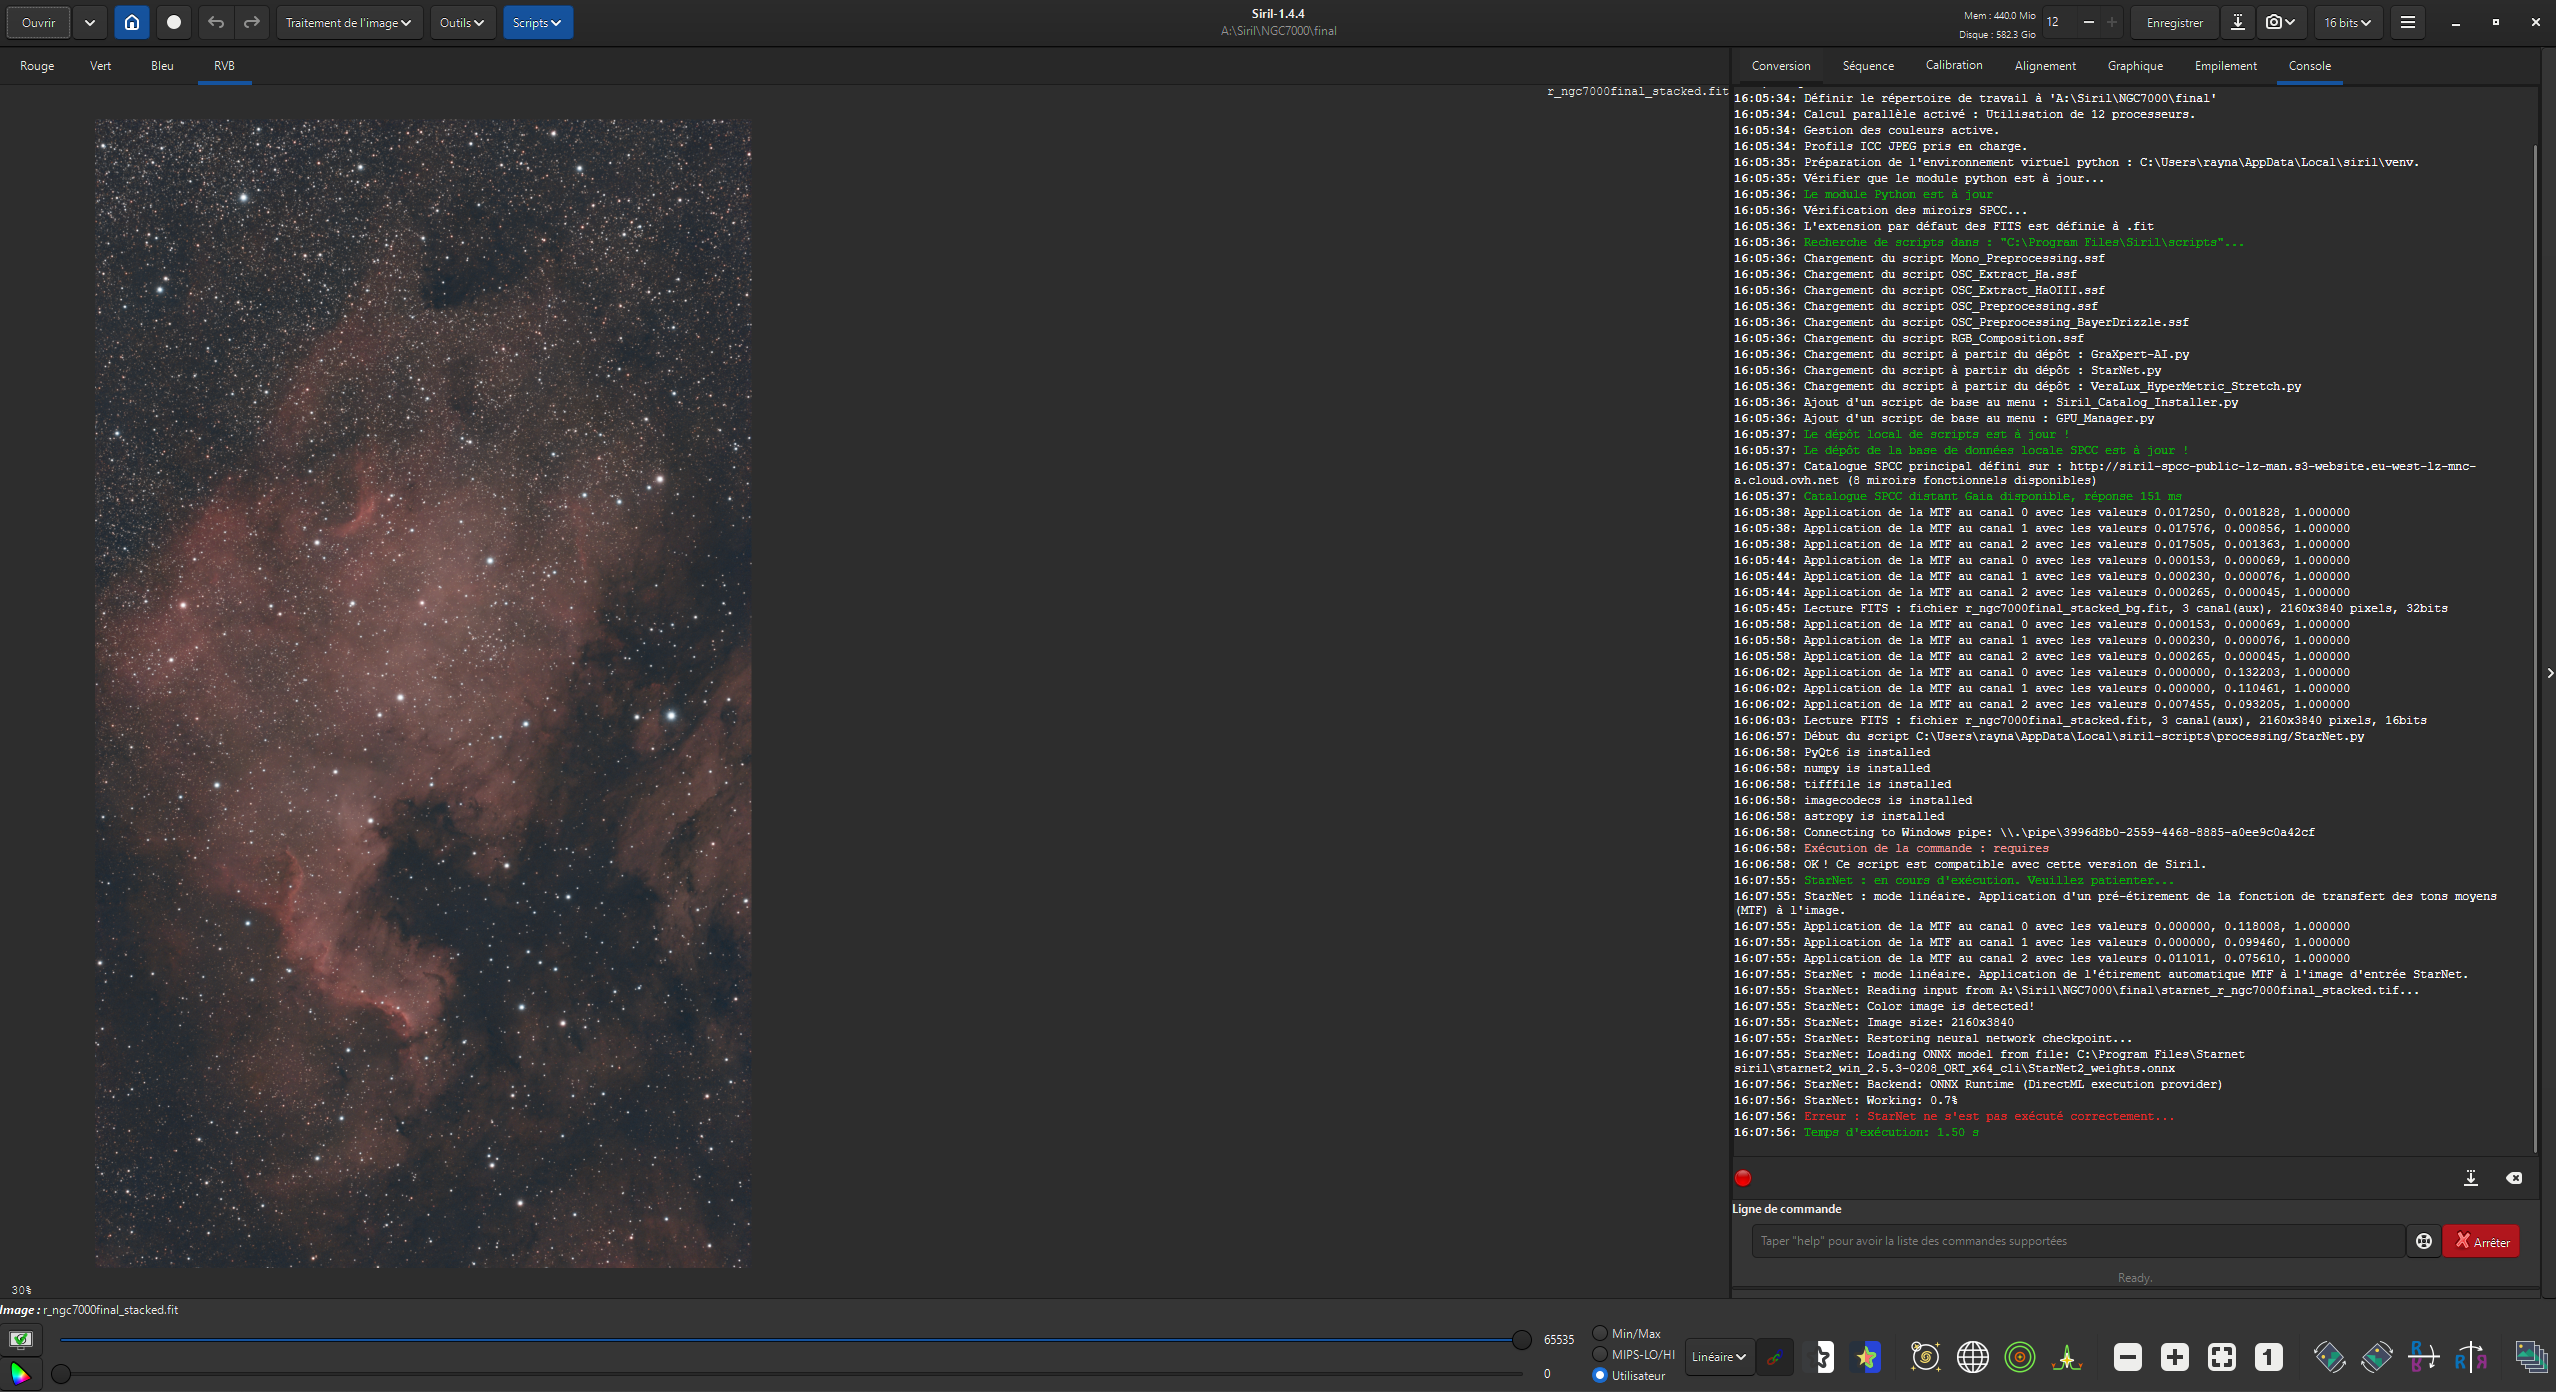Rotate image clockwise icon
Viewport: 2556px width, 1392px height.
coord(2377,1357)
